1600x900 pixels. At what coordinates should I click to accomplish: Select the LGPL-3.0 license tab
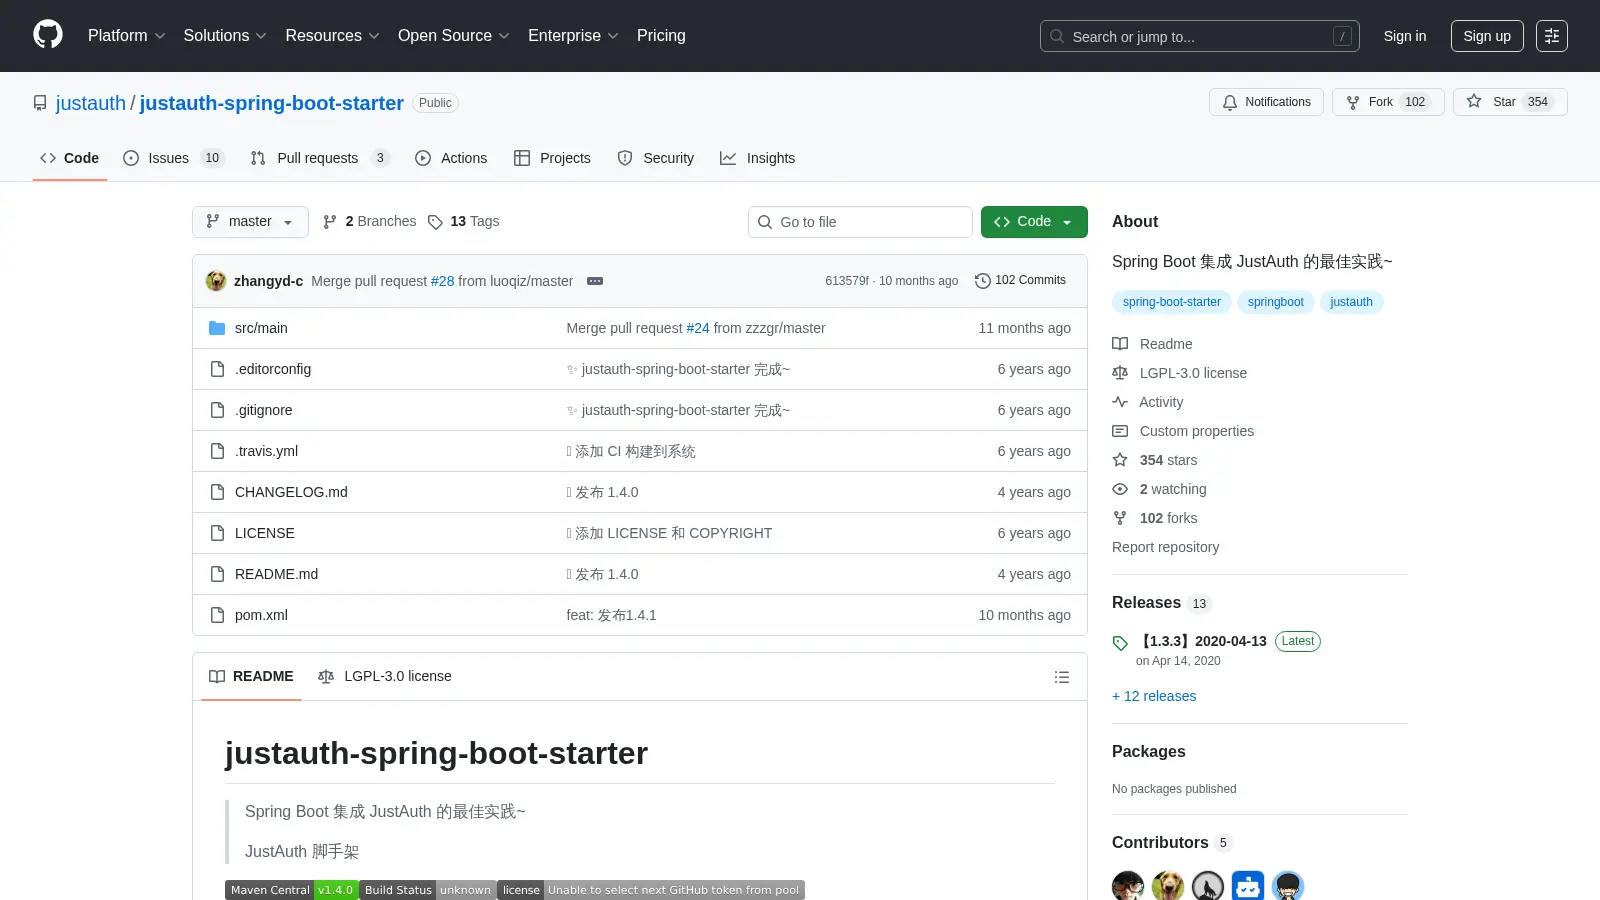coord(385,677)
